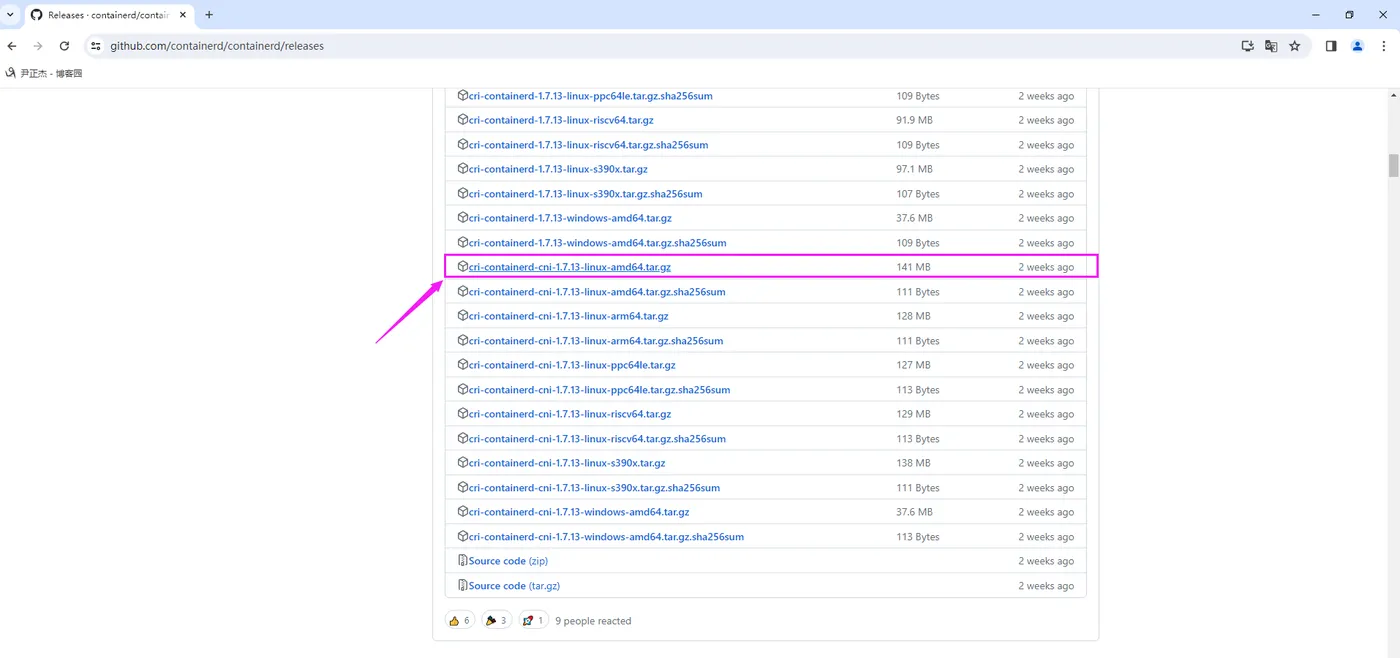Download cri-containerd-1.7.13-linux-ppc64le.tar.gz.sha256sum
The image size is (1400, 658).
click(x=590, y=96)
